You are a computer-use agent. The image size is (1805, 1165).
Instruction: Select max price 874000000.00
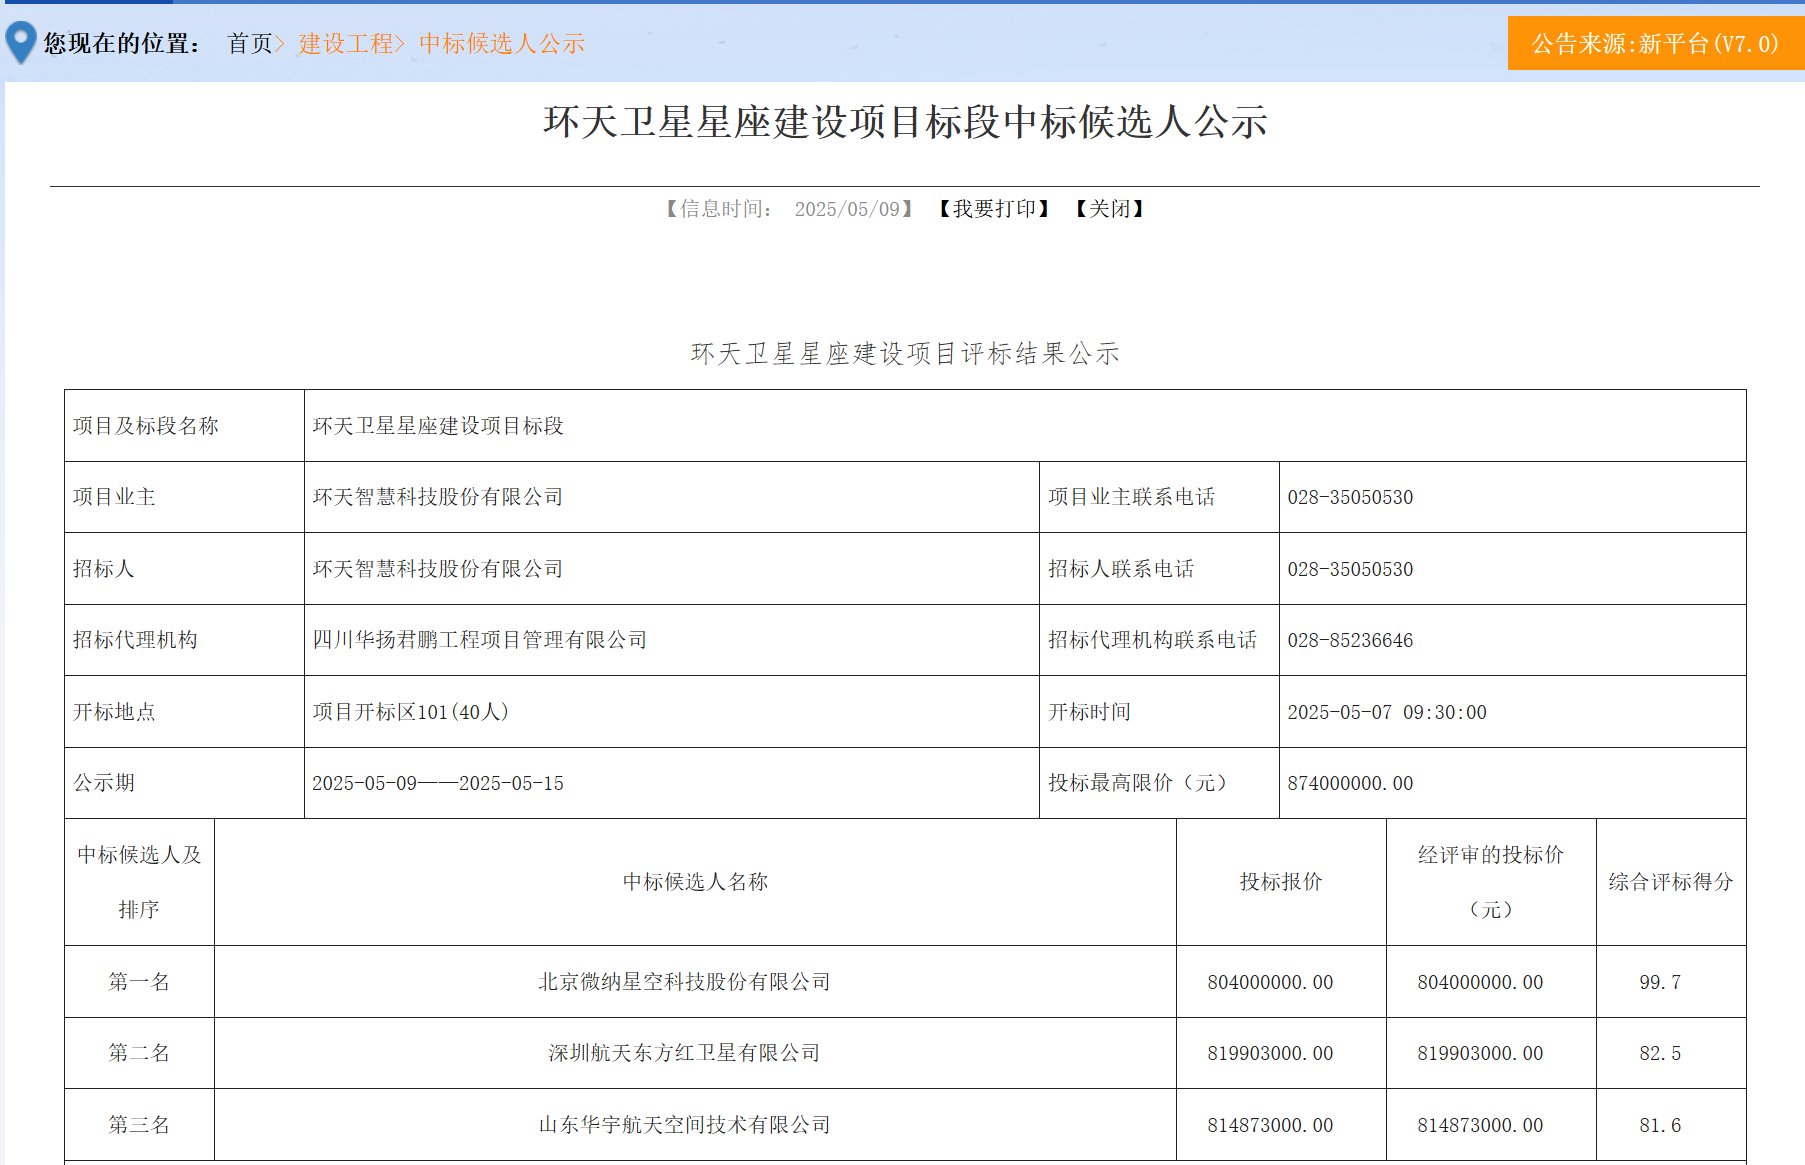1350,783
